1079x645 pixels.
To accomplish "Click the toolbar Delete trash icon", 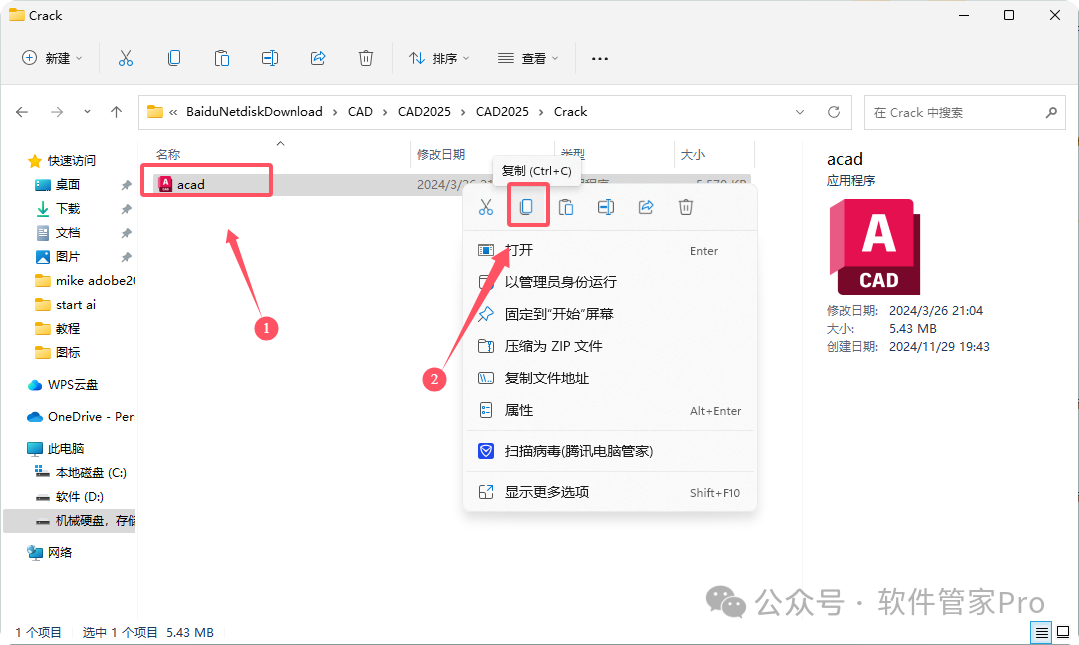I will point(366,59).
